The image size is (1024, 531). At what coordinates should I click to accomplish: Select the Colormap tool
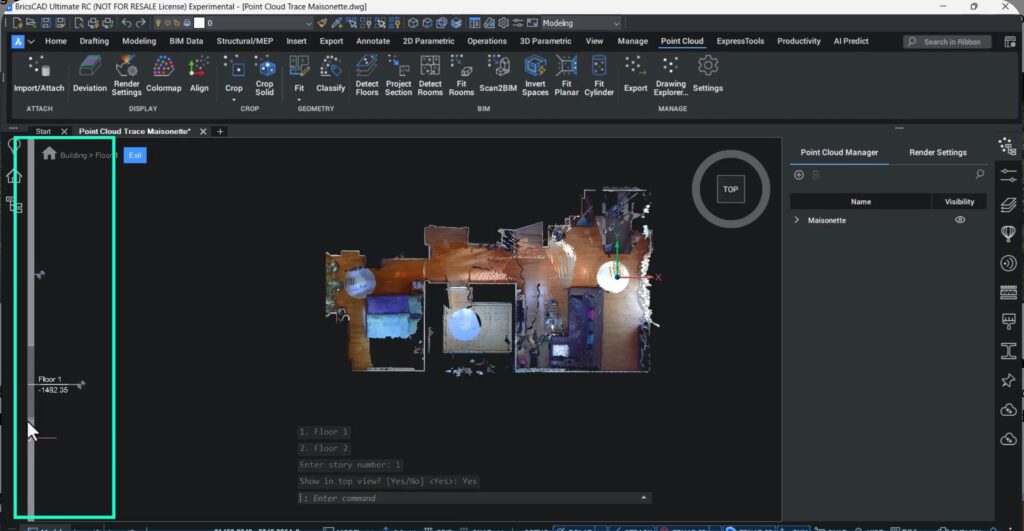pyautogui.click(x=163, y=74)
